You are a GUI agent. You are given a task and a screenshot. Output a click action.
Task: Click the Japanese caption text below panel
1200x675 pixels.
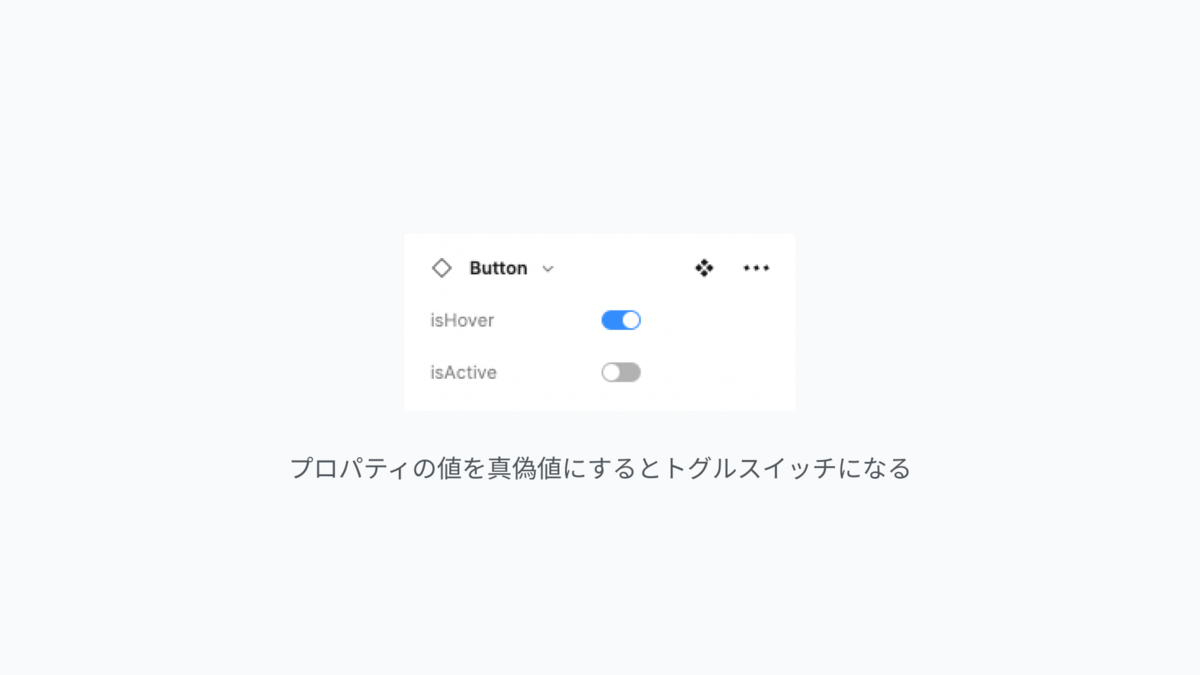pos(600,468)
